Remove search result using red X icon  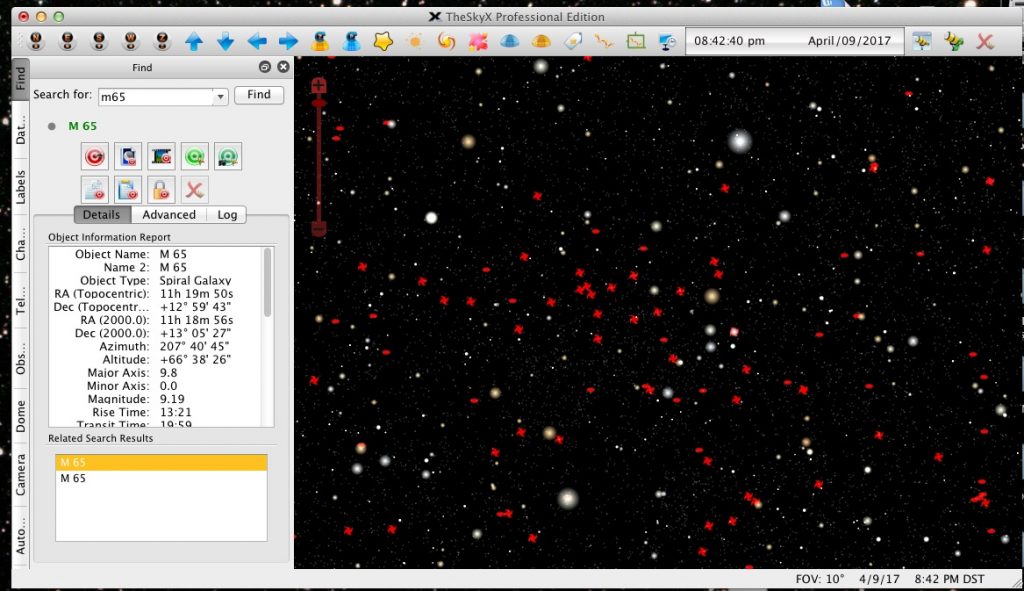[x=194, y=189]
